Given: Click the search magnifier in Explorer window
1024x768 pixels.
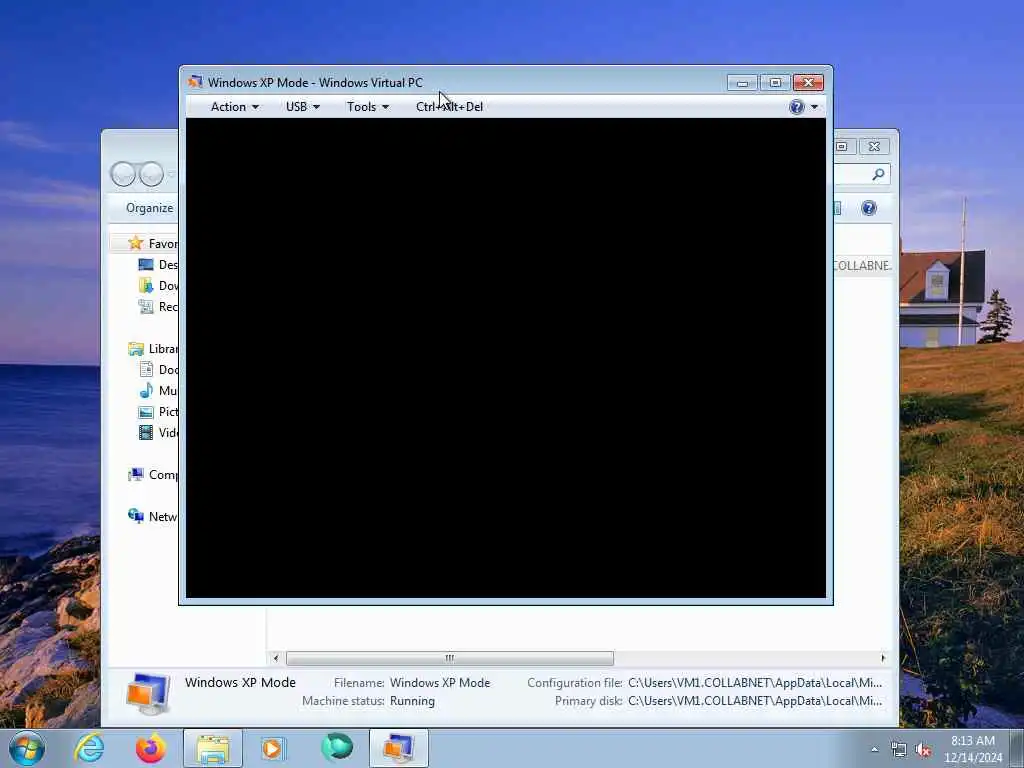Looking at the screenshot, I should (x=878, y=174).
